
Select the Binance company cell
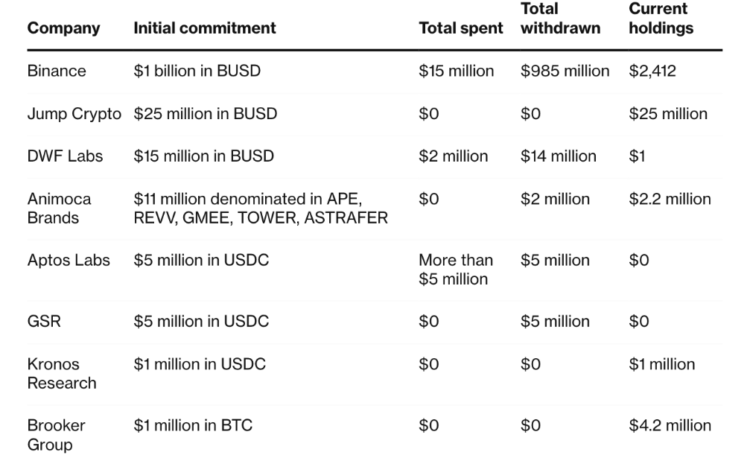pyautogui.click(x=56, y=71)
